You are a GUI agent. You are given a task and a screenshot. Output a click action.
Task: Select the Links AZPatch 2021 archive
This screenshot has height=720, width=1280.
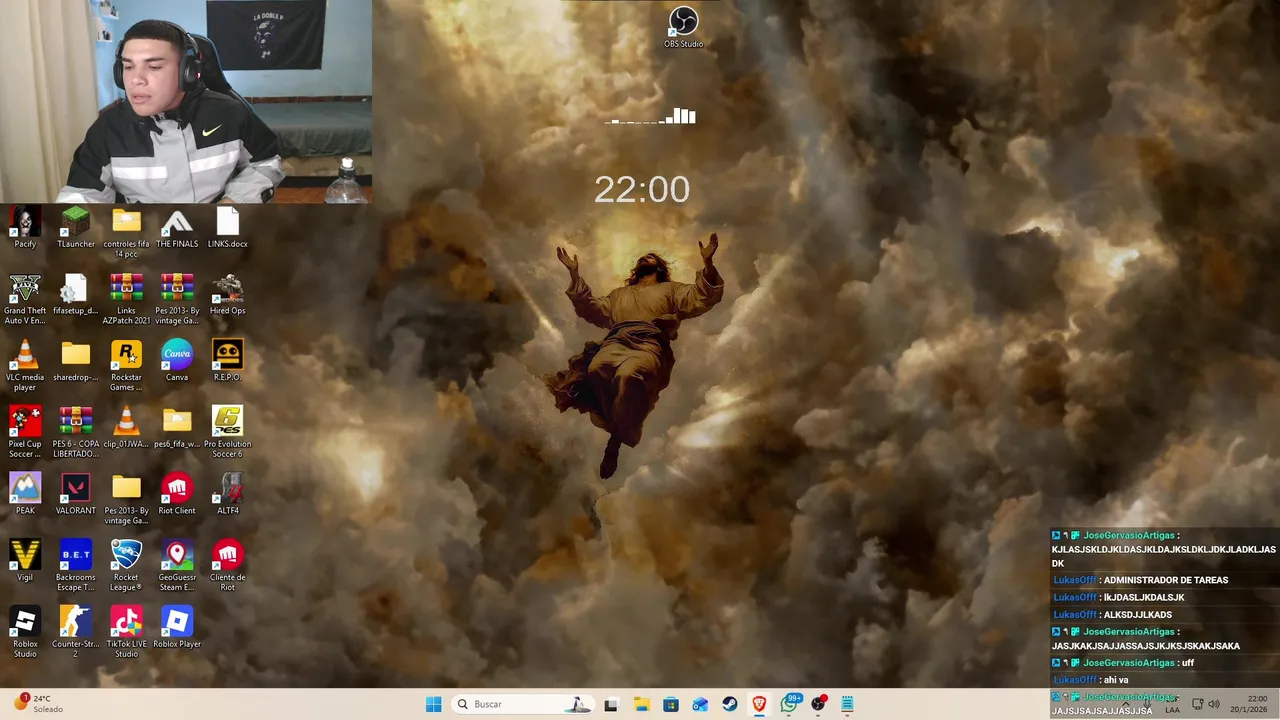(126, 300)
